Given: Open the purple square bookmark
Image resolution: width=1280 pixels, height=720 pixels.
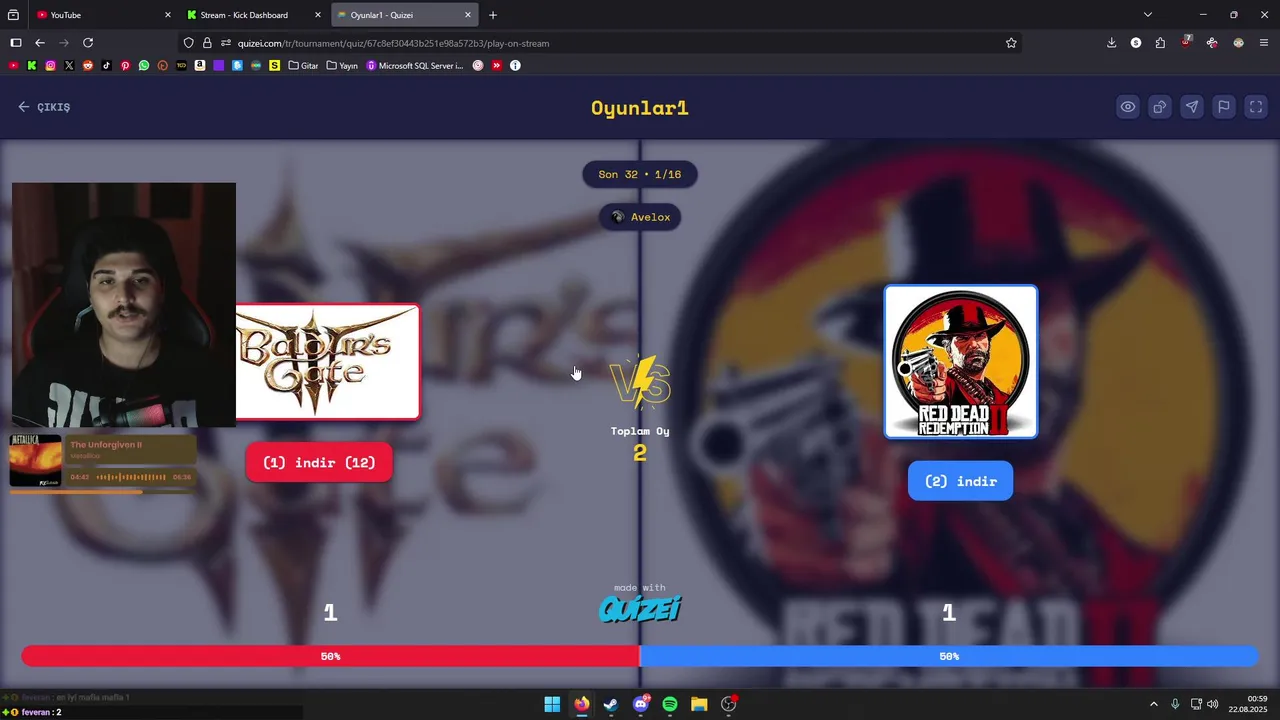Looking at the screenshot, I should click(x=219, y=66).
